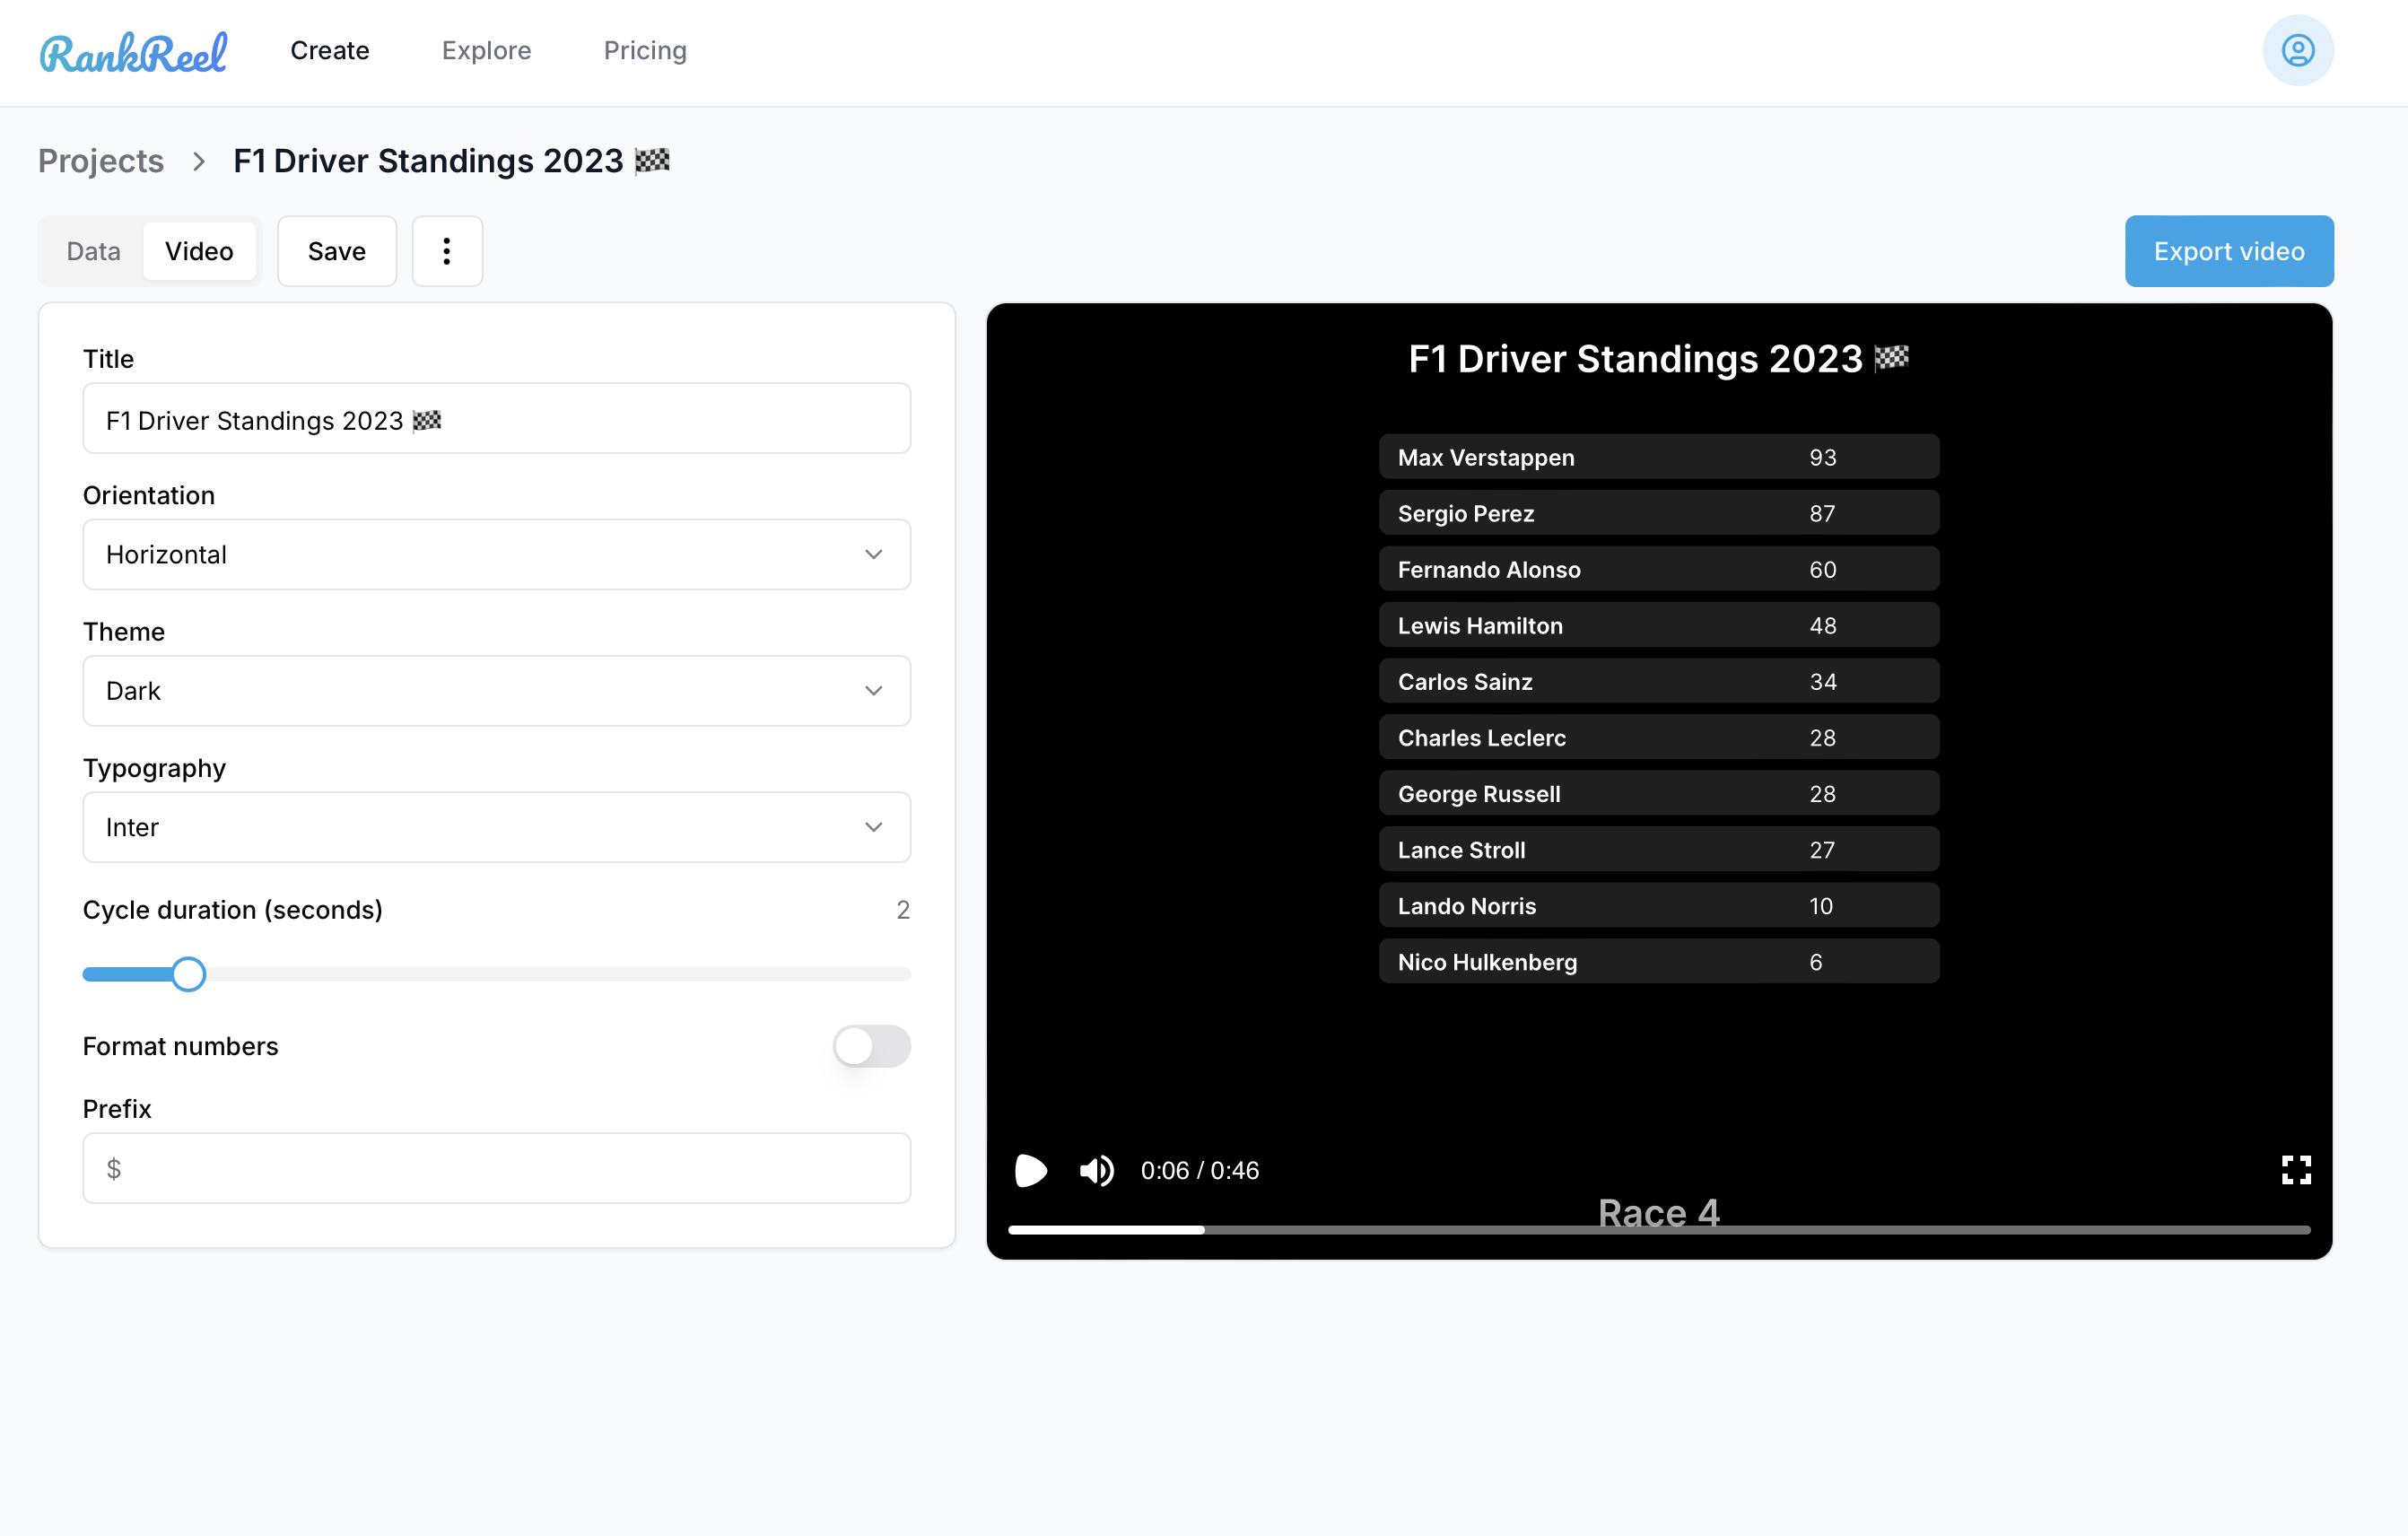
Task: Go to the Create nav item
Action: pos(330,50)
